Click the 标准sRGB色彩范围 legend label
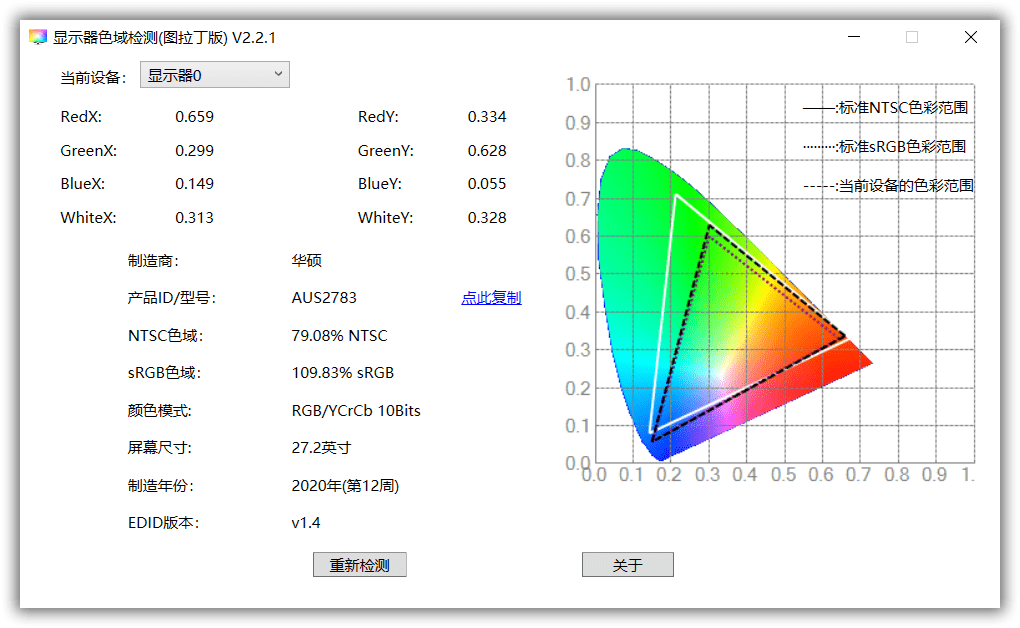 tap(900, 145)
